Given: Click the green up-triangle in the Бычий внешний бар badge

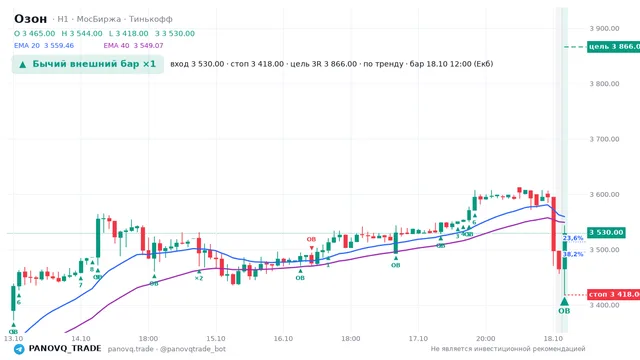Looking at the screenshot, I should click(x=23, y=64).
